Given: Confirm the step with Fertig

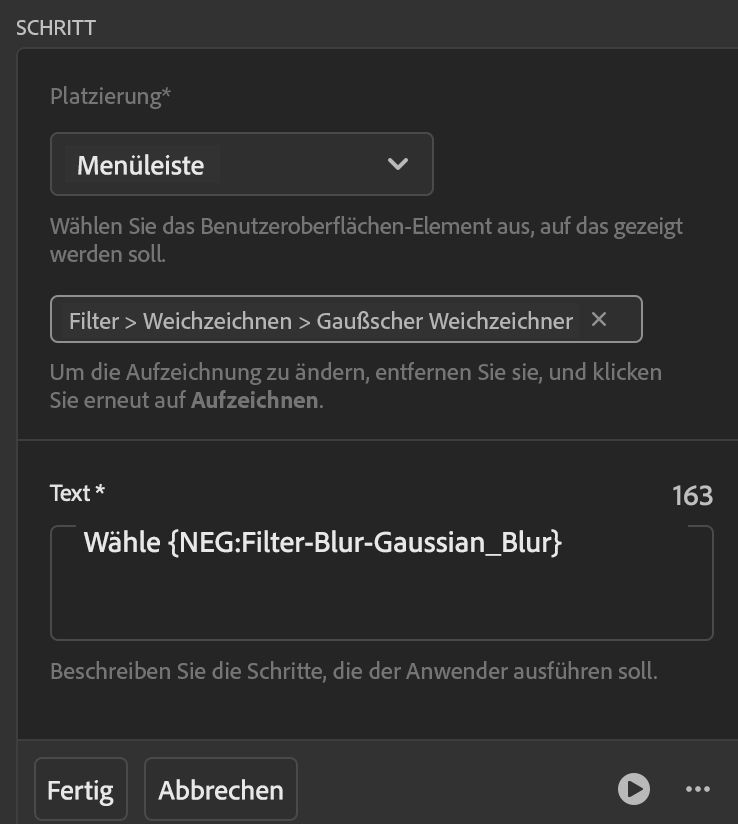Looking at the screenshot, I should coord(80,790).
